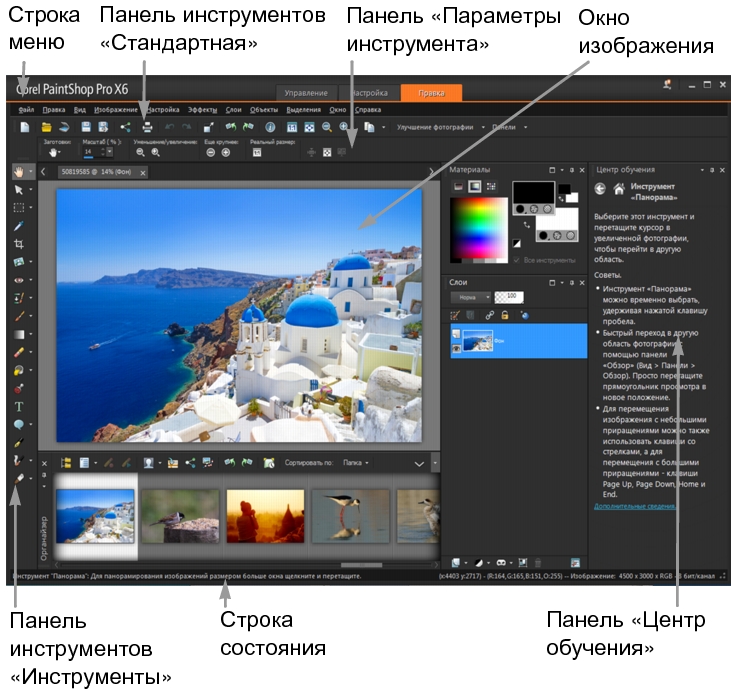
Task: Choose the Red Eye tool
Action: coord(19,279)
